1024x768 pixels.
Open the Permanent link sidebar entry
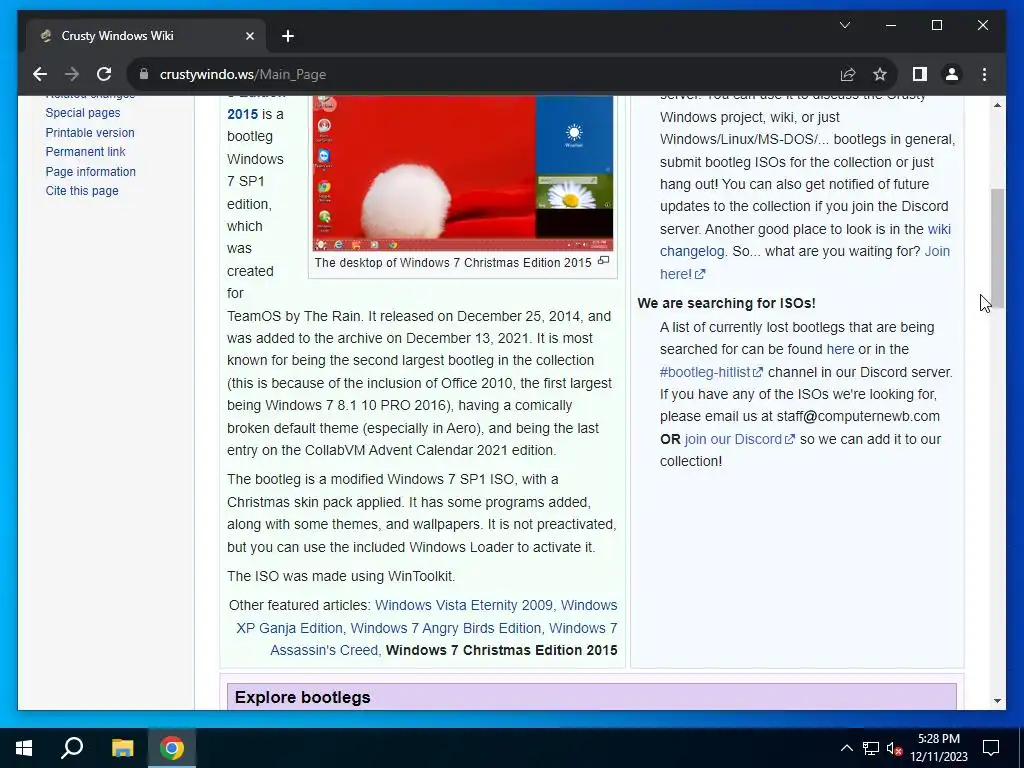(86, 152)
